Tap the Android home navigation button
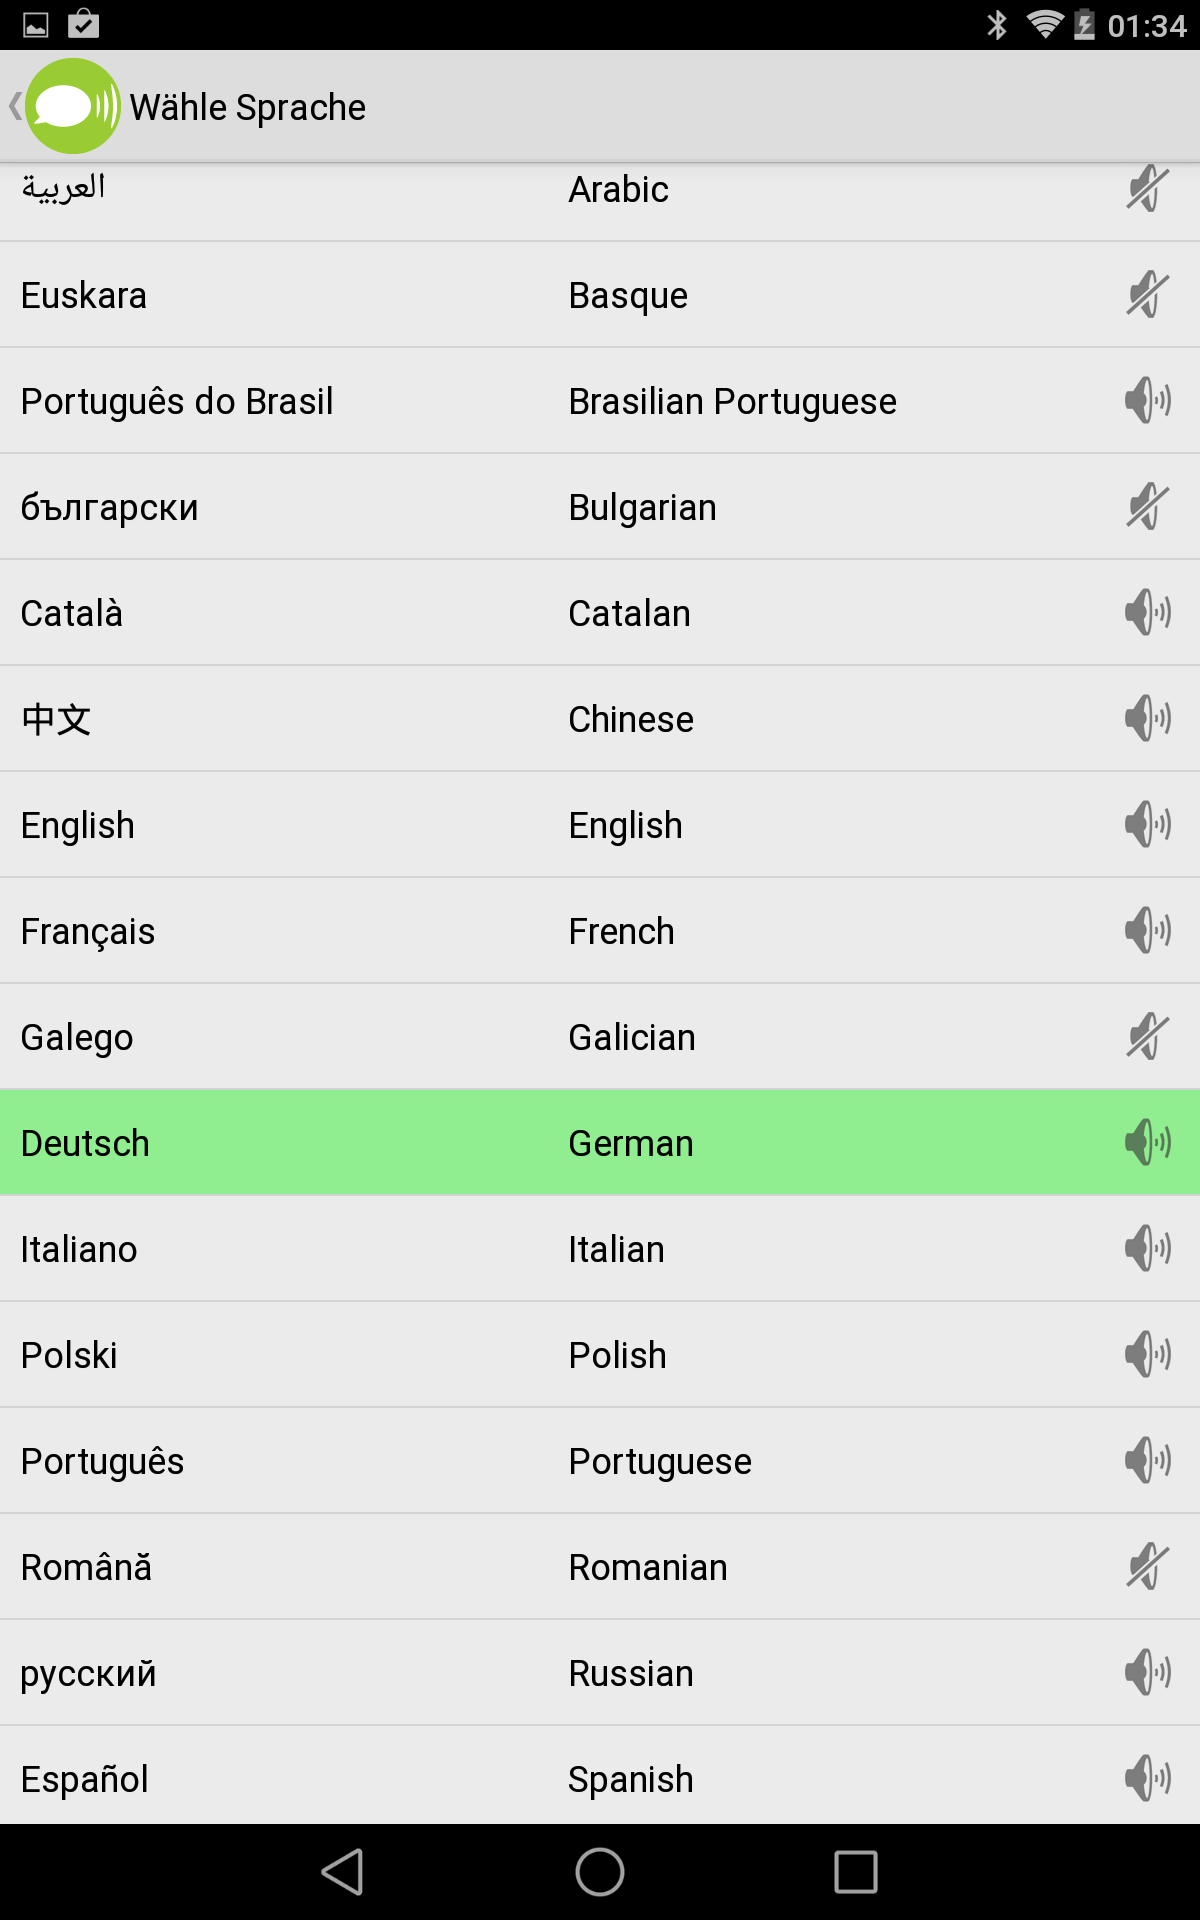The width and height of the screenshot is (1200, 1920). click(x=600, y=1872)
